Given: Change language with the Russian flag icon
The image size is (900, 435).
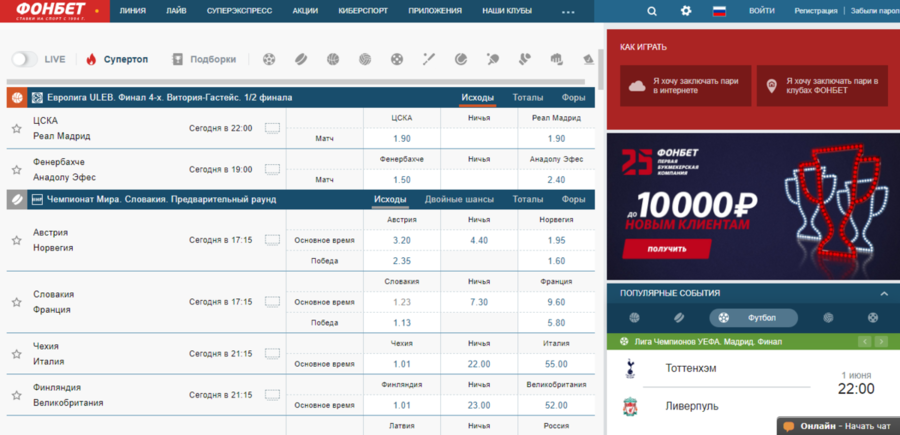Looking at the screenshot, I should coord(718,11).
